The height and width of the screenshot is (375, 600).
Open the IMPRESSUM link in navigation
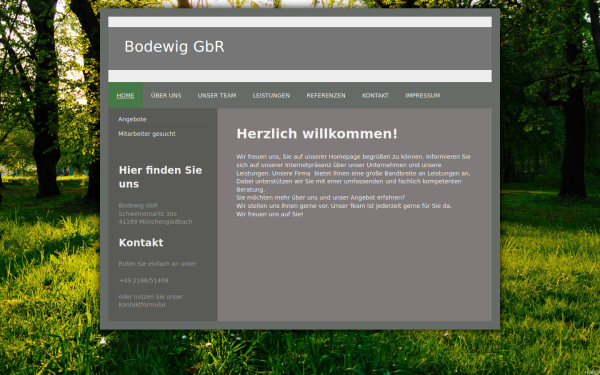422,95
